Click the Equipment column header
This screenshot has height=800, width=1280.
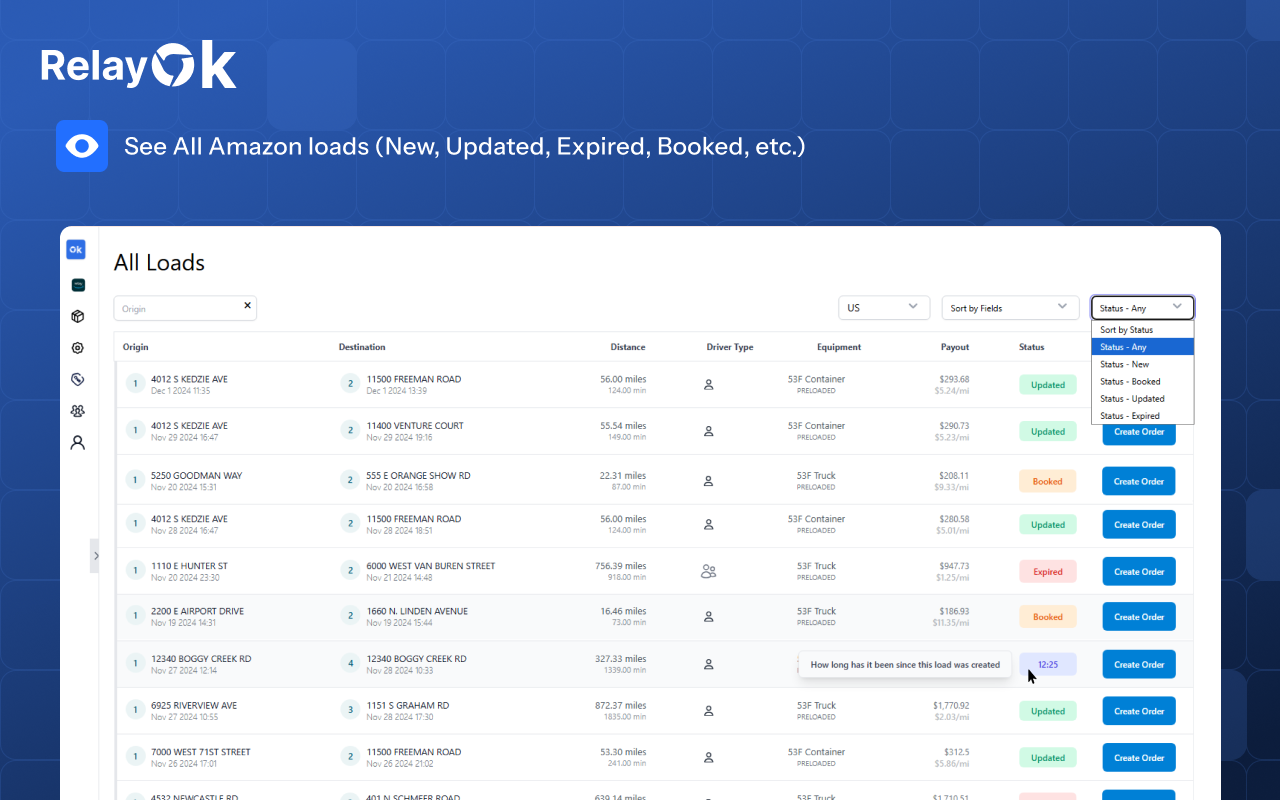[x=838, y=347]
